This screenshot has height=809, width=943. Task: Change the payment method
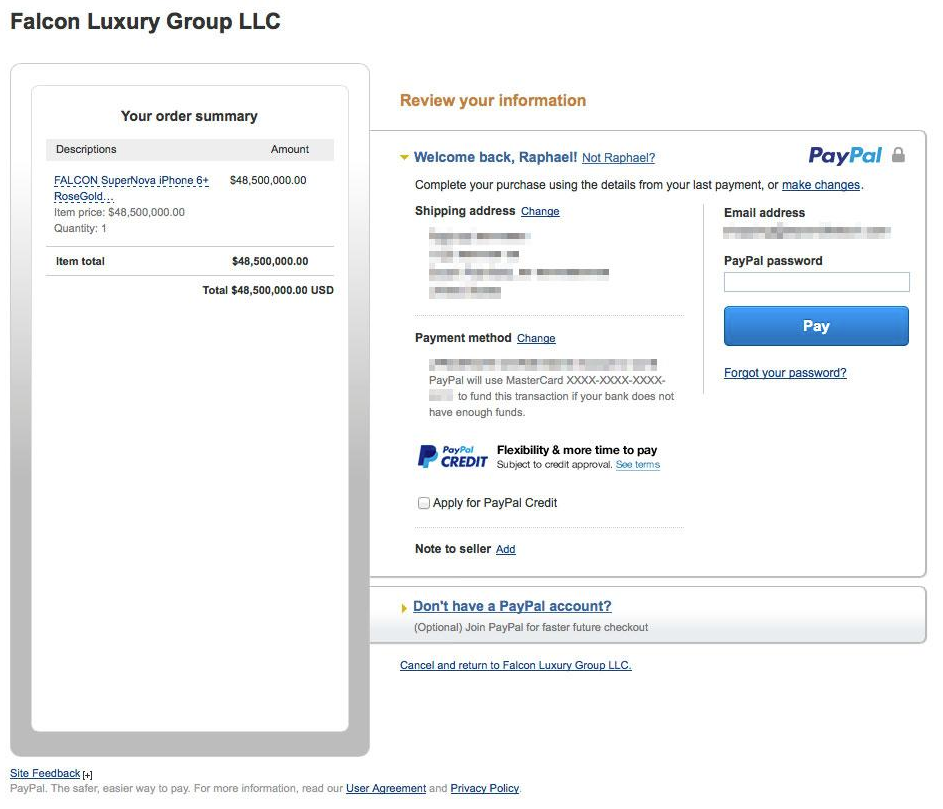536,338
